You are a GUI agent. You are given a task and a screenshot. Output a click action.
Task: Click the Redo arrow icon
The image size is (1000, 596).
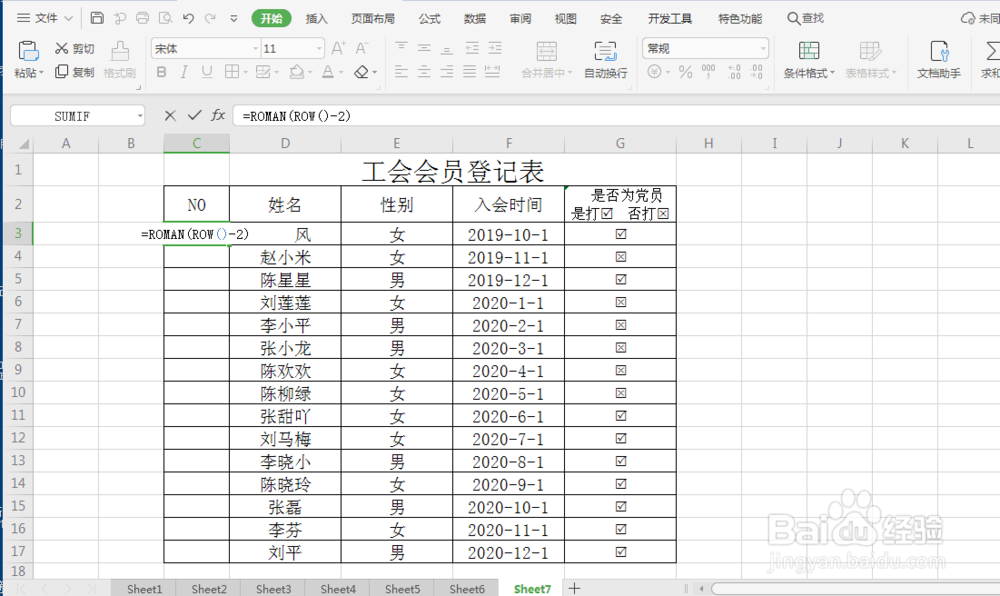pyautogui.click(x=210, y=18)
